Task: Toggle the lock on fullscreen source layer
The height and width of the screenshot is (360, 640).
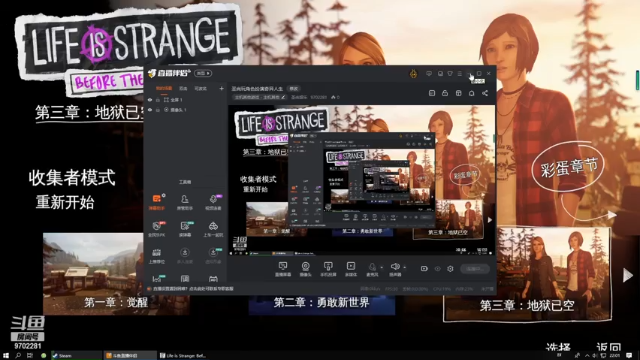Action: [x=158, y=100]
